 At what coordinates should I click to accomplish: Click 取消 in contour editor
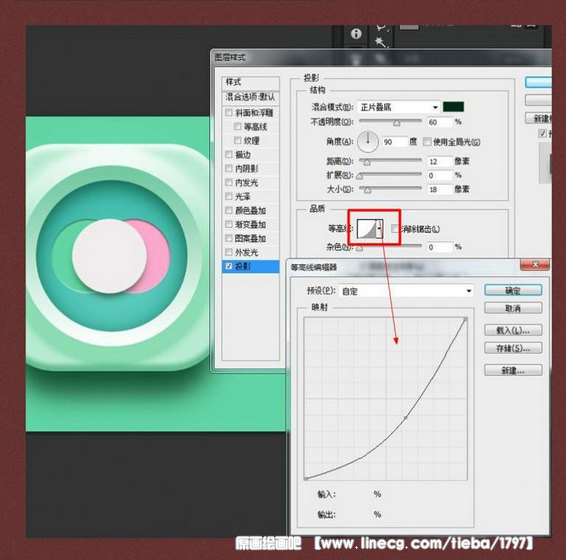[513, 308]
